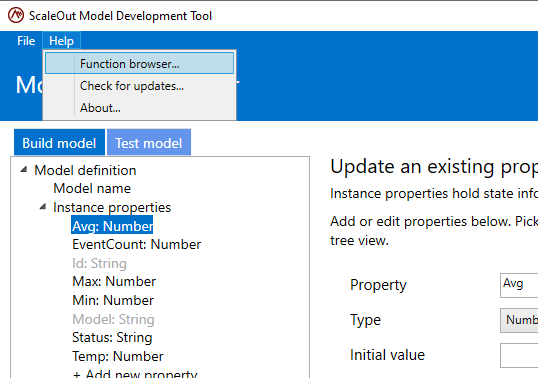Click the Update an existing property heading
The height and width of the screenshot is (378, 539).
pyautogui.click(x=434, y=167)
